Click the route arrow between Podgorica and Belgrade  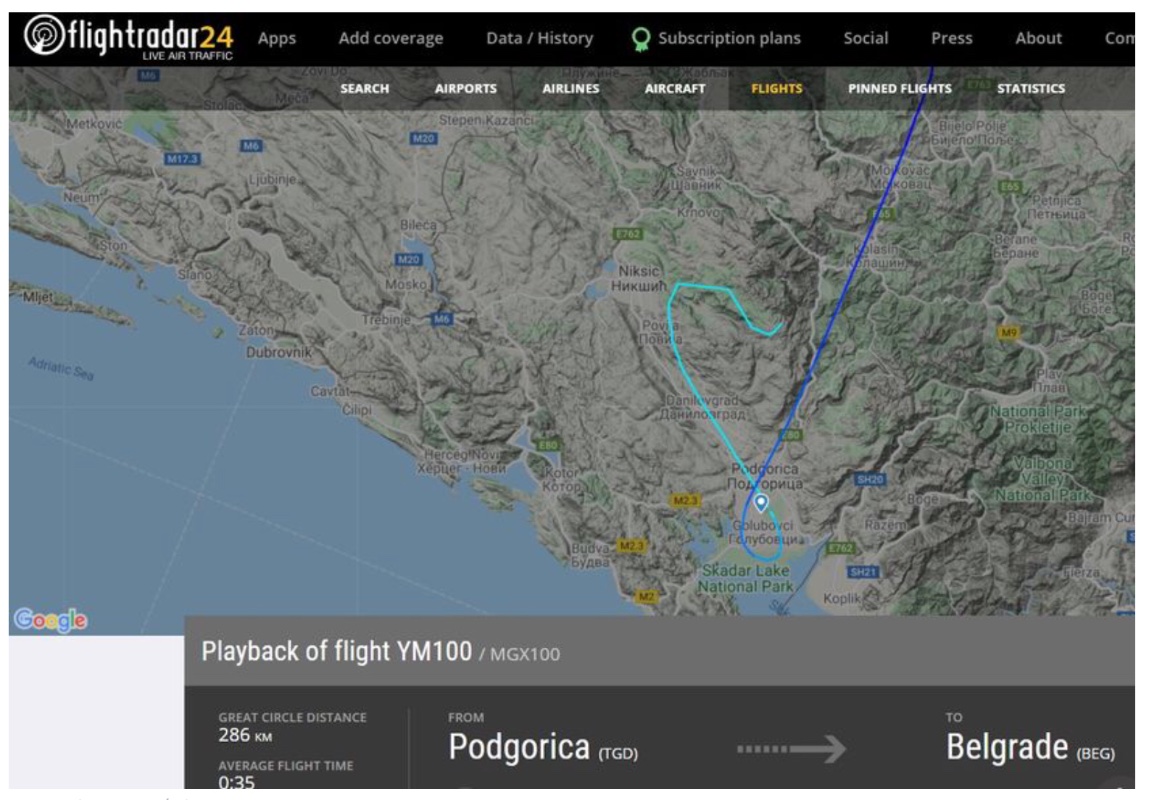[x=791, y=748]
